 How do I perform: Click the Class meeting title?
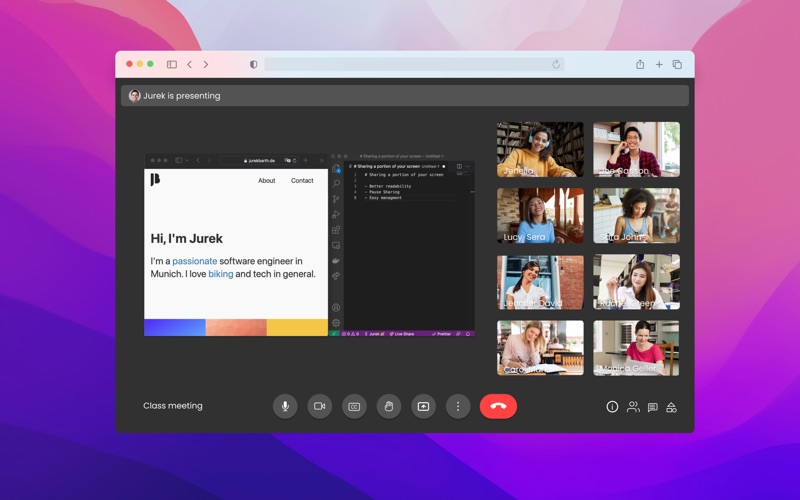pos(173,406)
